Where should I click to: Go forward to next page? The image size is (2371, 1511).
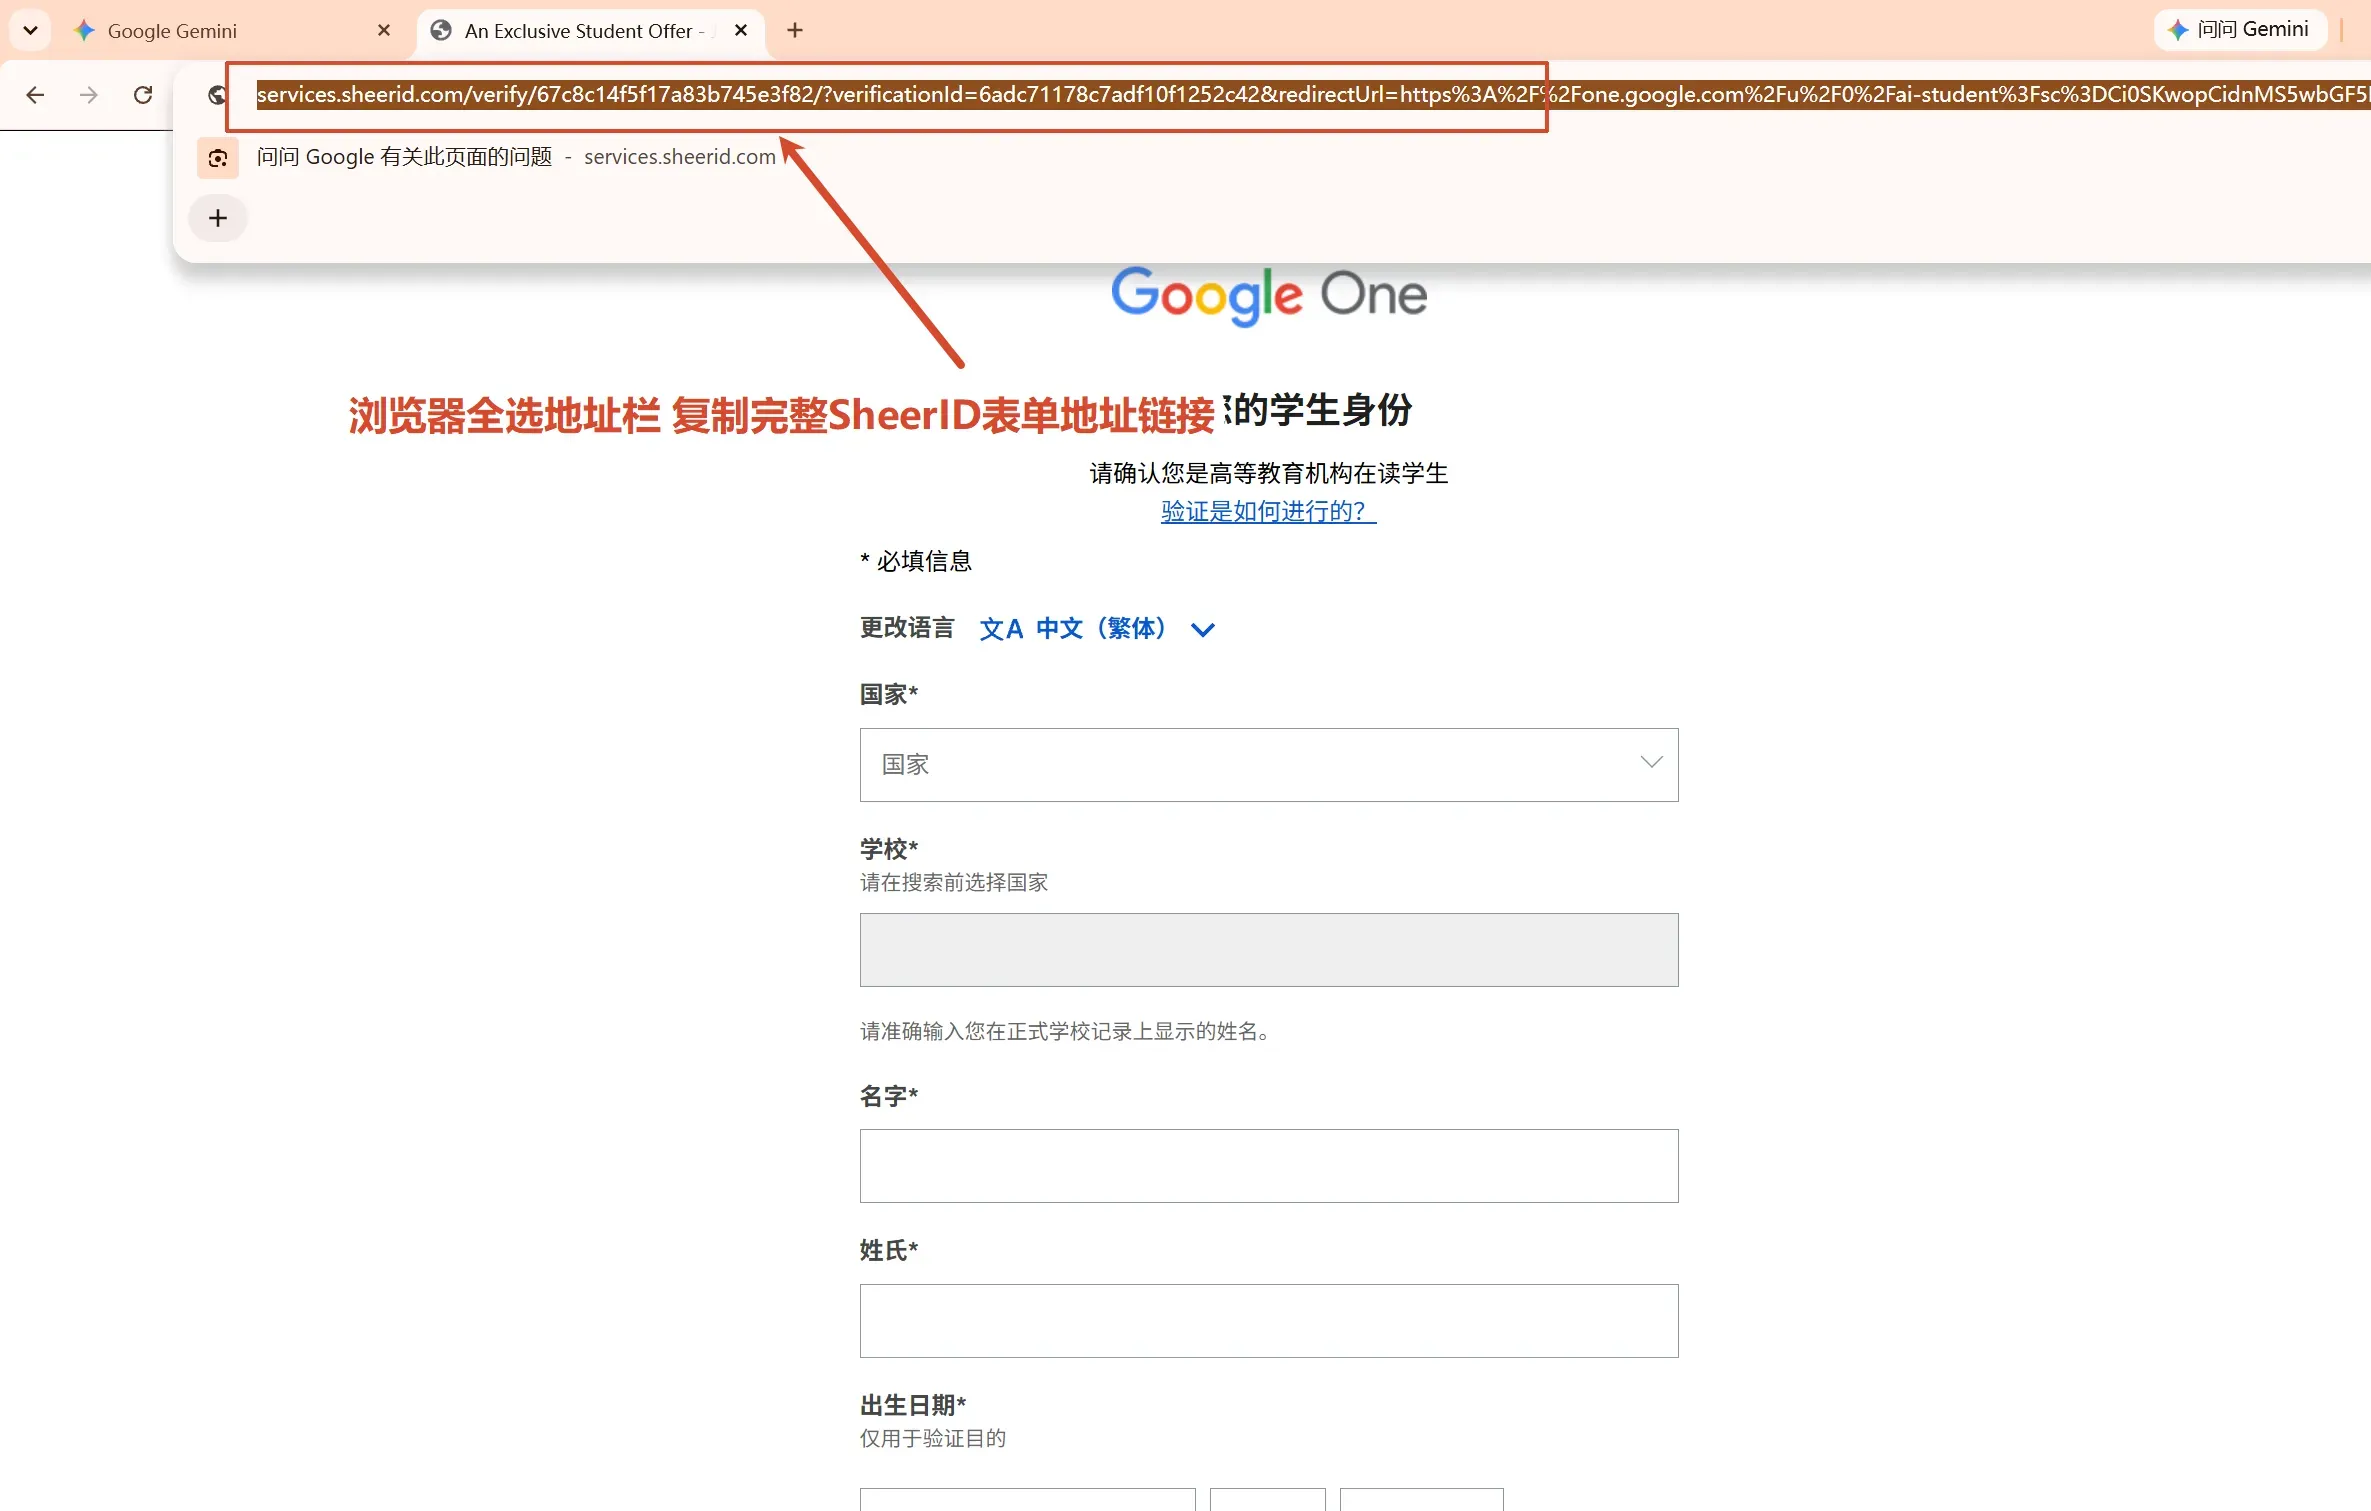[x=89, y=95]
